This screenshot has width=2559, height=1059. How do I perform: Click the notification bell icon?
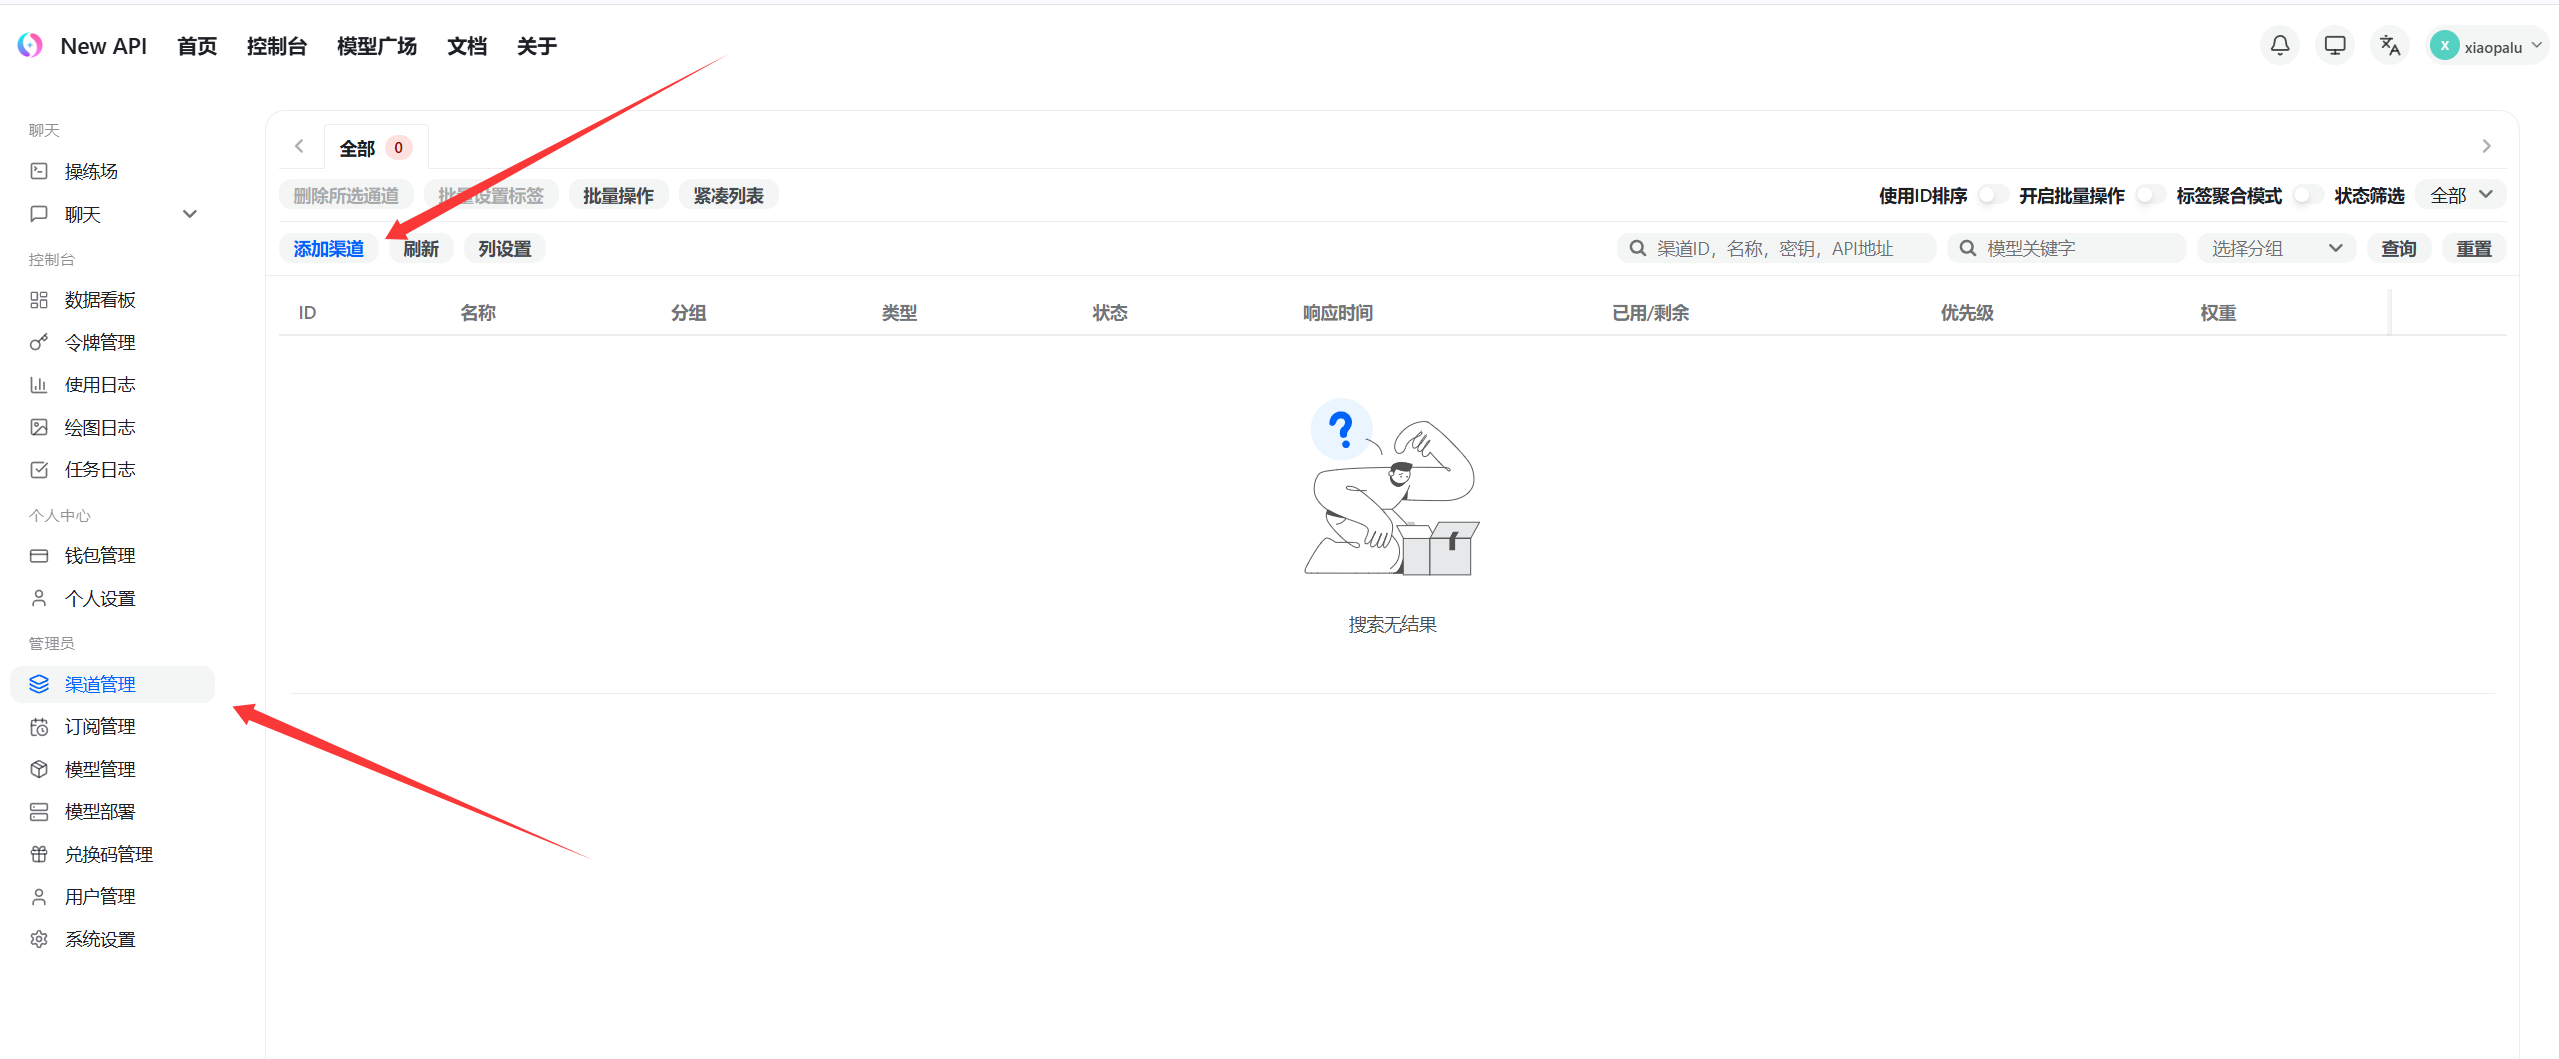[x=2279, y=46]
